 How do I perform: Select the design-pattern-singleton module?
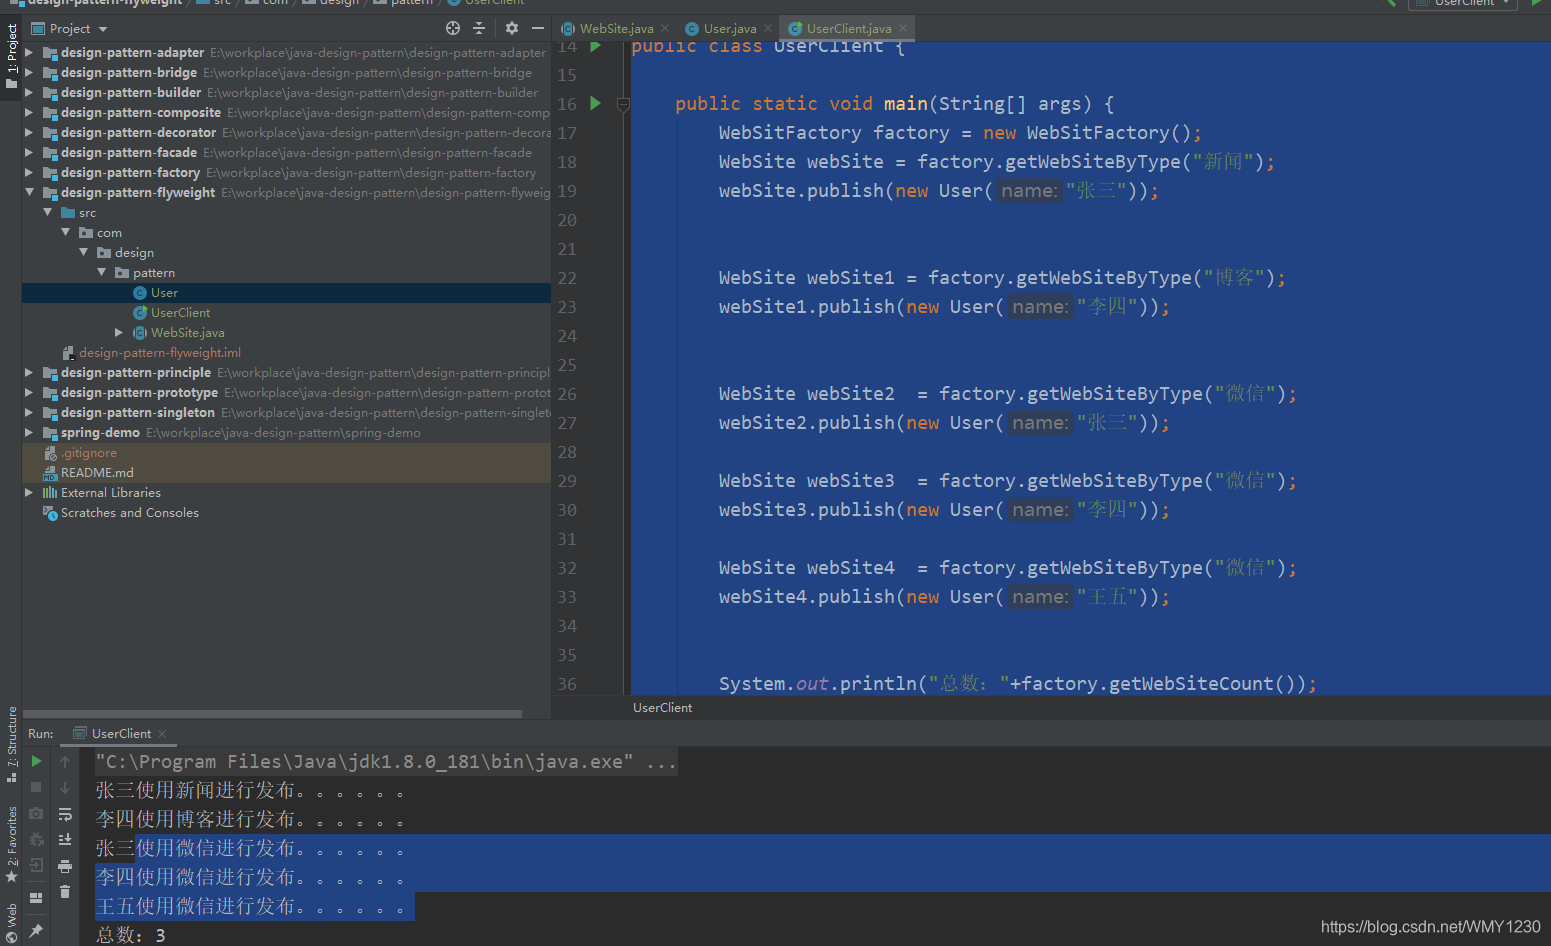[137, 412]
